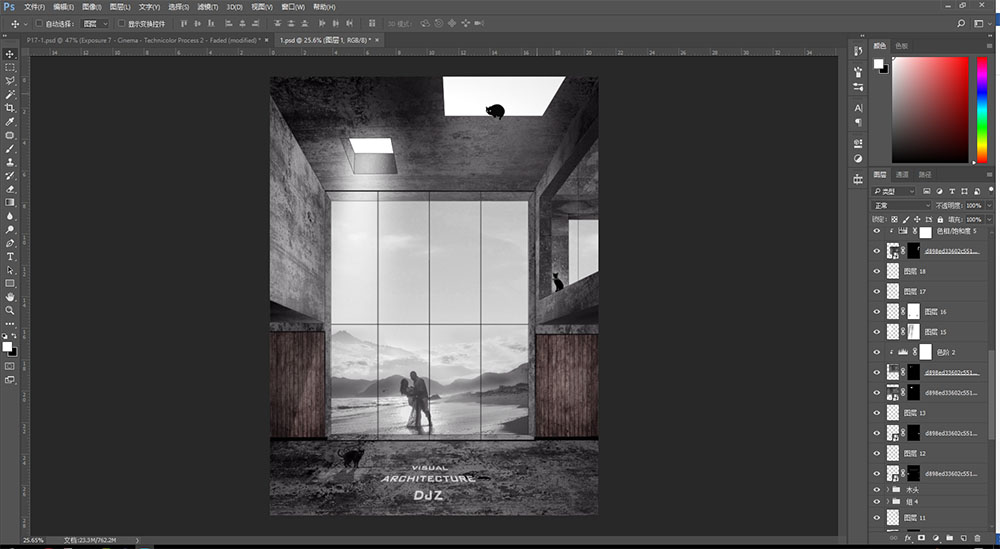Open the Character panel icon
The height and width of the screenshot is (549, 1000).
(x=858, y=108)
